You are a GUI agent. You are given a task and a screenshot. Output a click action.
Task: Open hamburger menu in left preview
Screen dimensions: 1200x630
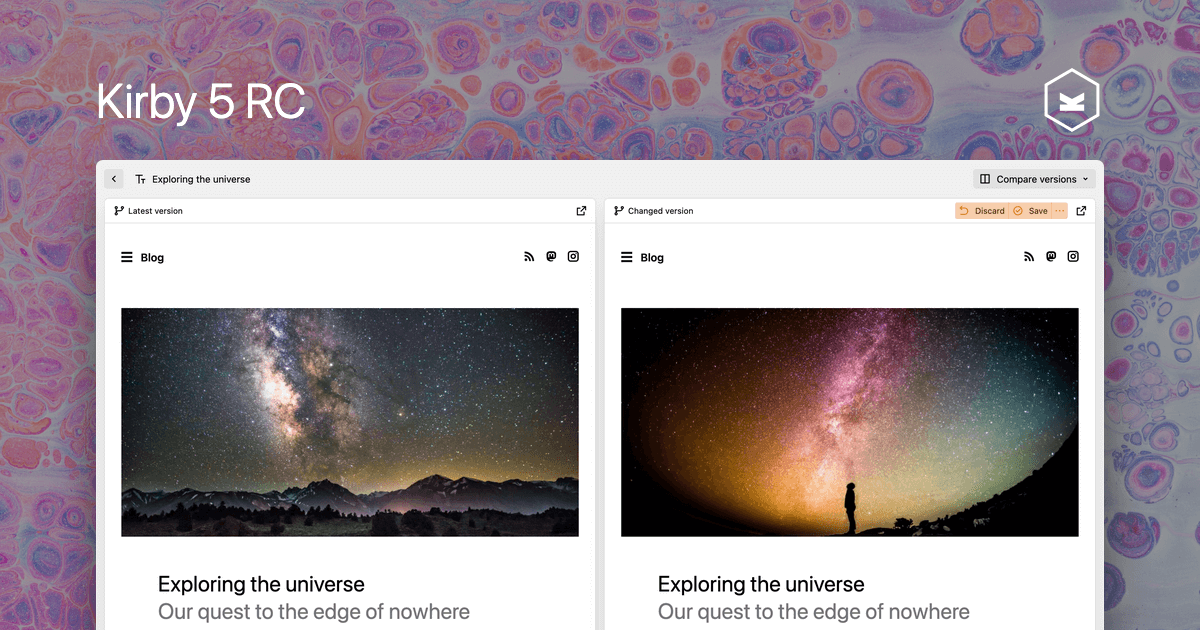click(127, 257)
